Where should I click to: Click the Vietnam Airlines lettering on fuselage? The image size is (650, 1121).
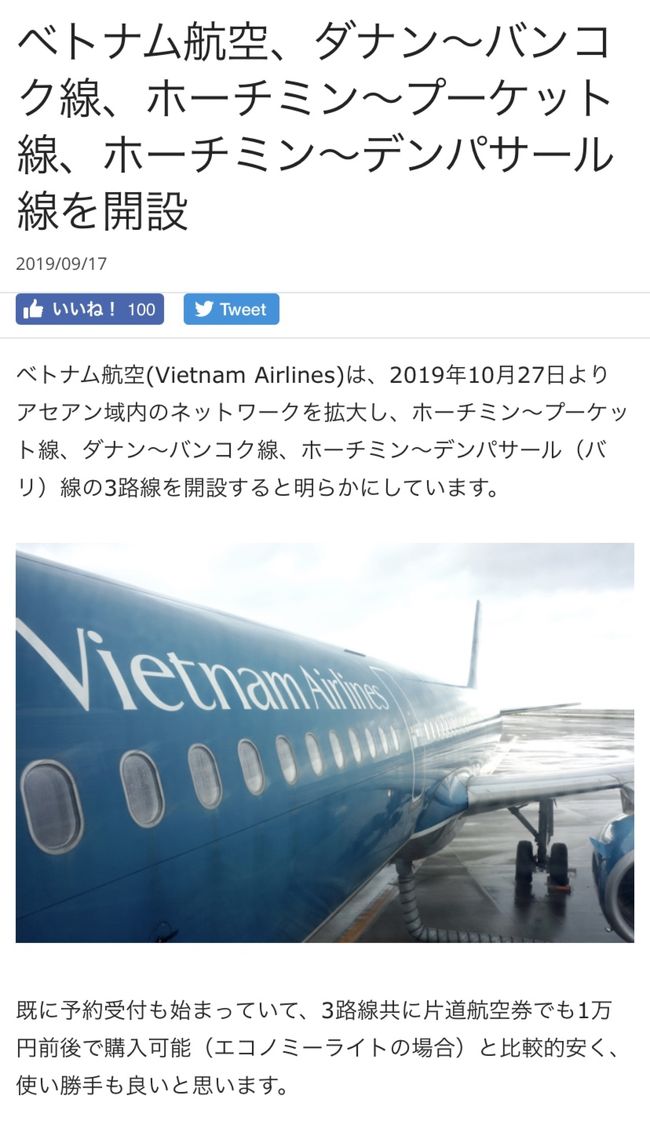coord(207,679)
